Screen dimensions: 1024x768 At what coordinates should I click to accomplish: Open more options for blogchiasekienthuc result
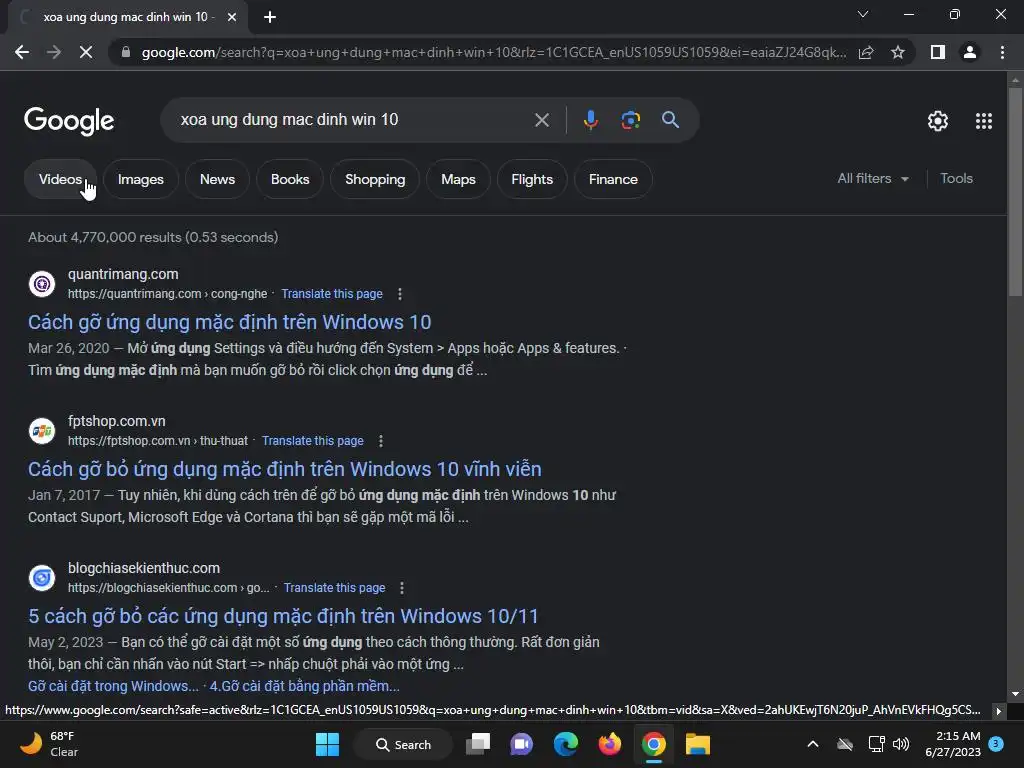pyautogui.click(x=402, y=588)
